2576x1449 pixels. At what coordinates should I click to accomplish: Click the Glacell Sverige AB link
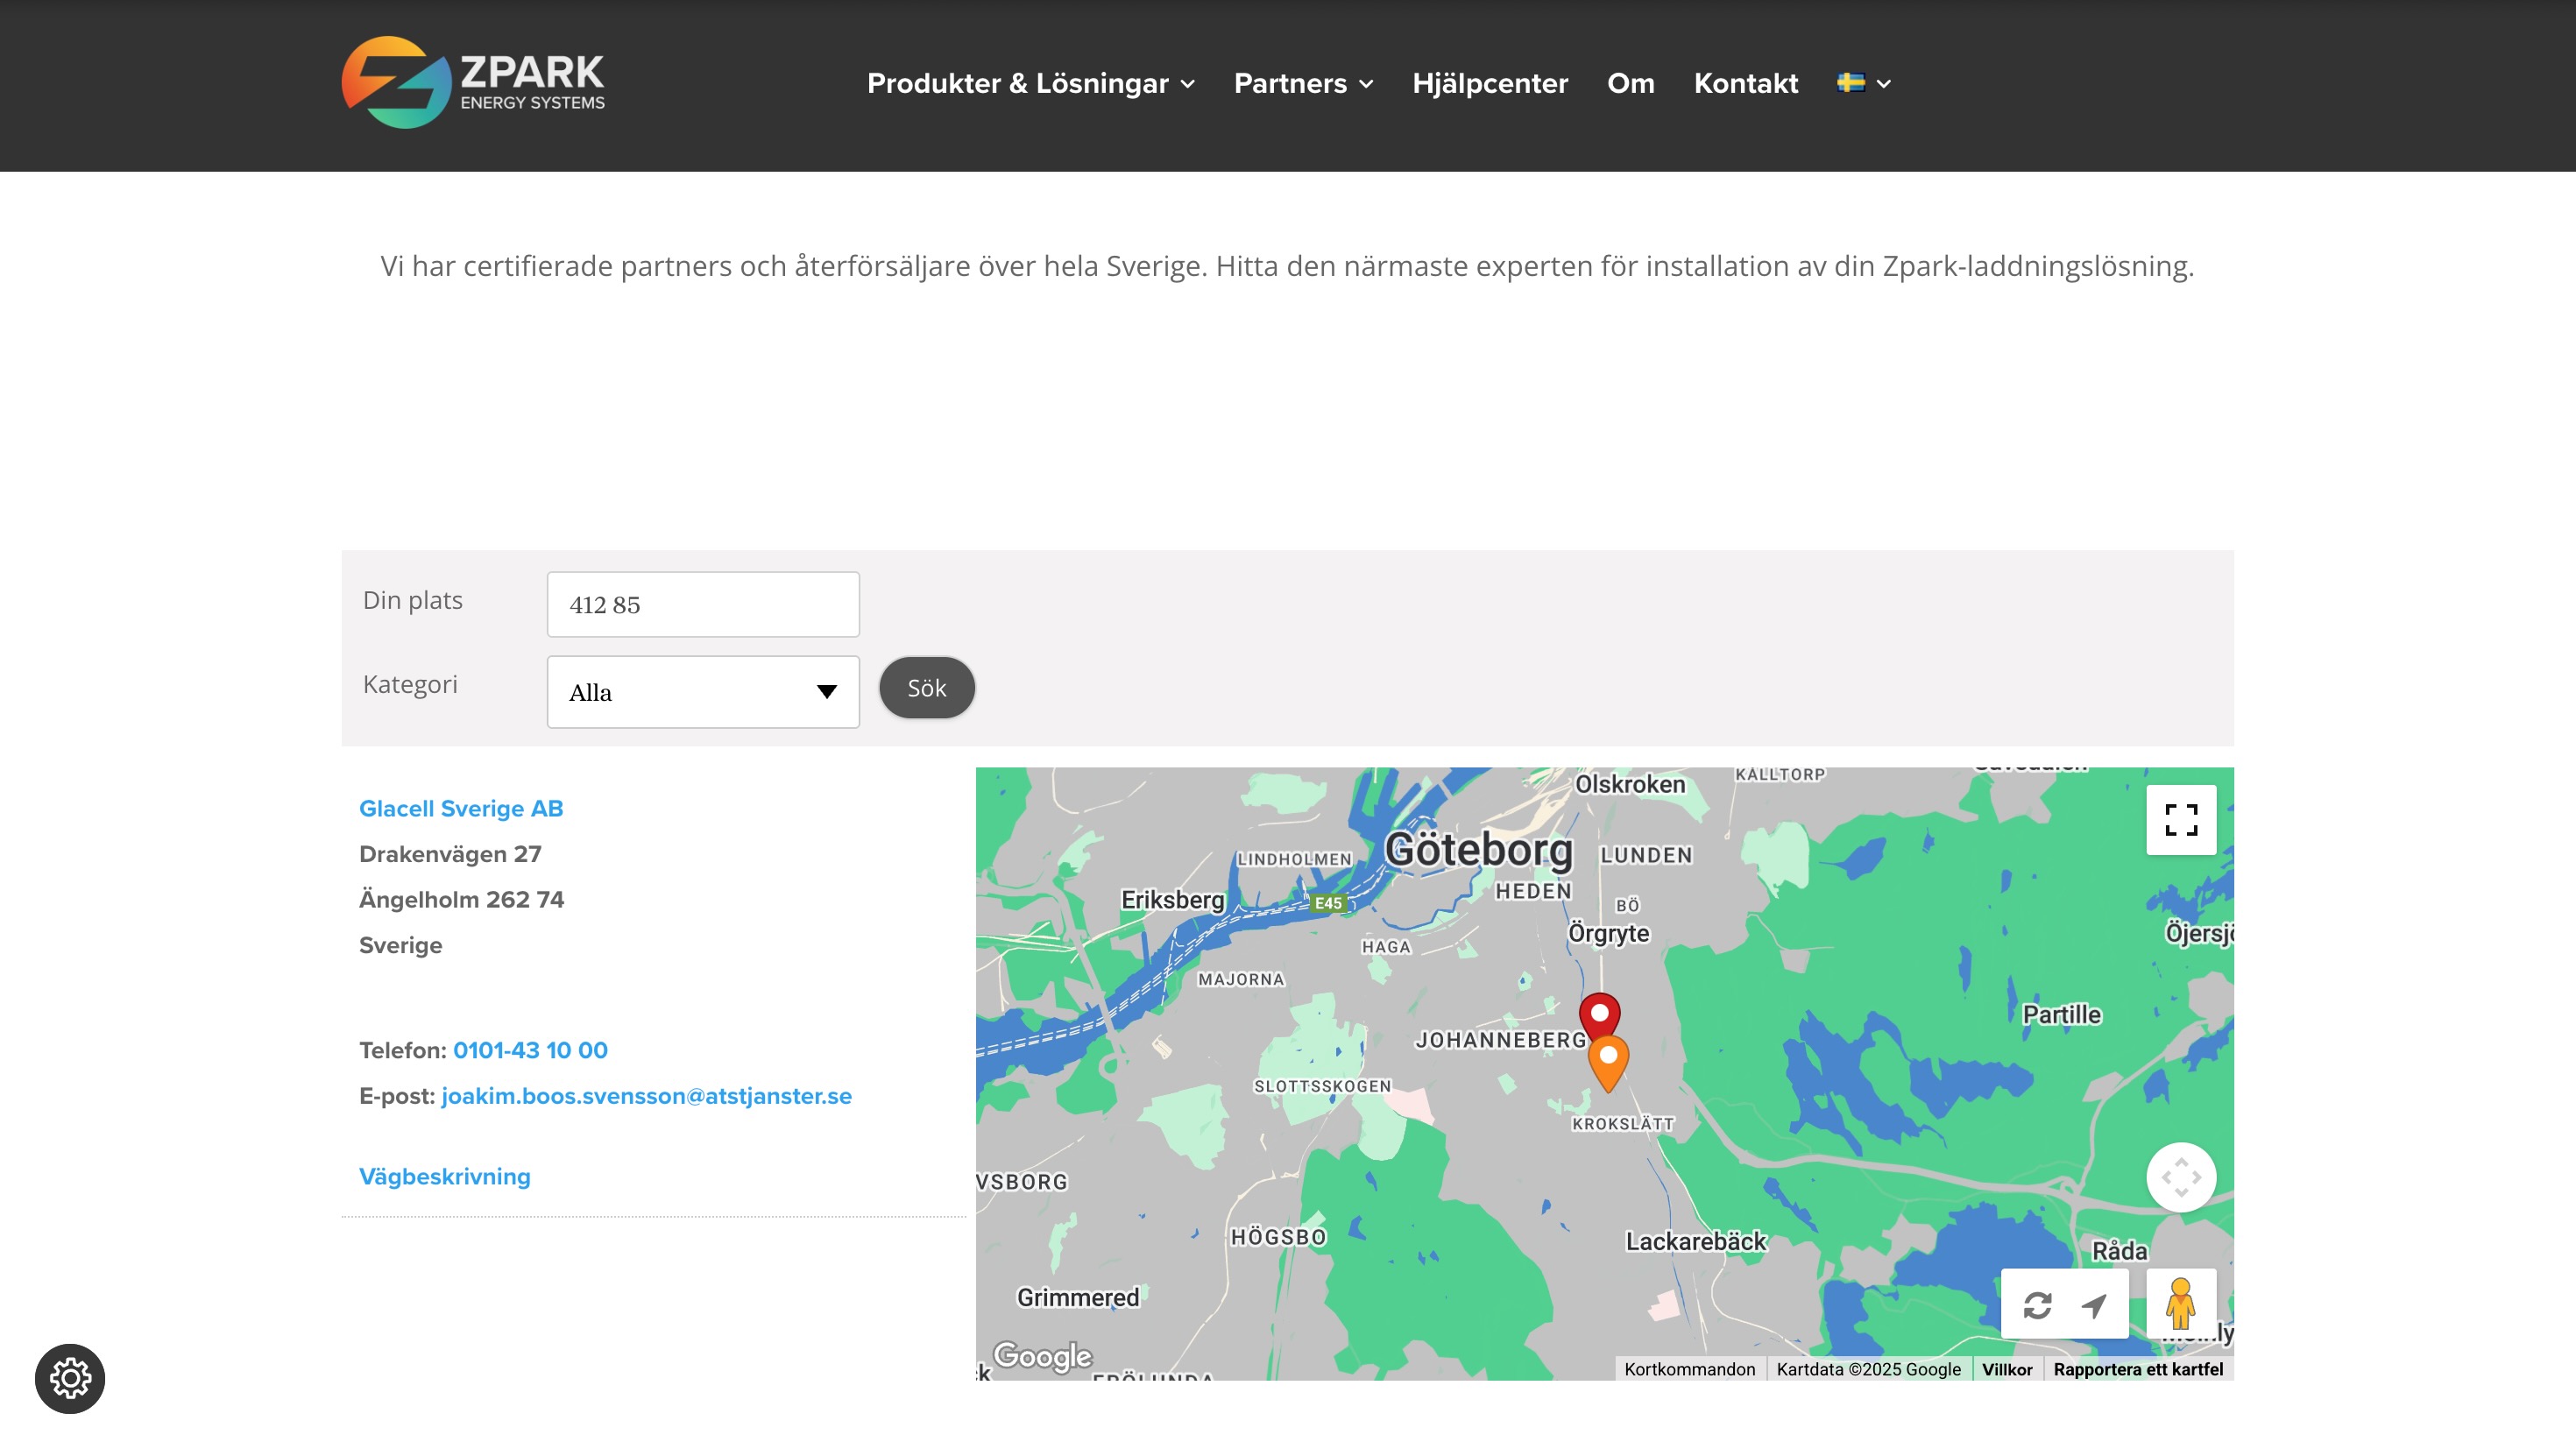pyautogui.click(x=461, y=808)
